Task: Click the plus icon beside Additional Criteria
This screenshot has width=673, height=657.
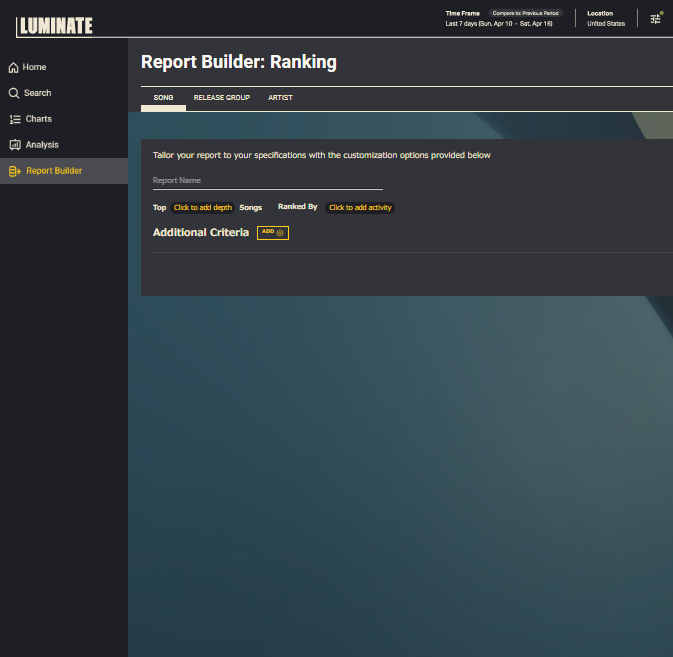Action: tap(280, 232)
